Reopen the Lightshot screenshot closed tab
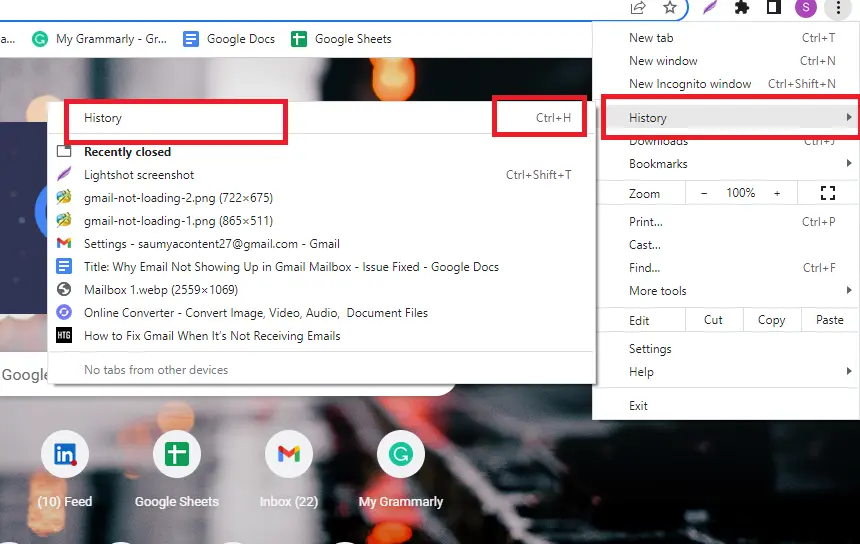 [x=322, y=175]
